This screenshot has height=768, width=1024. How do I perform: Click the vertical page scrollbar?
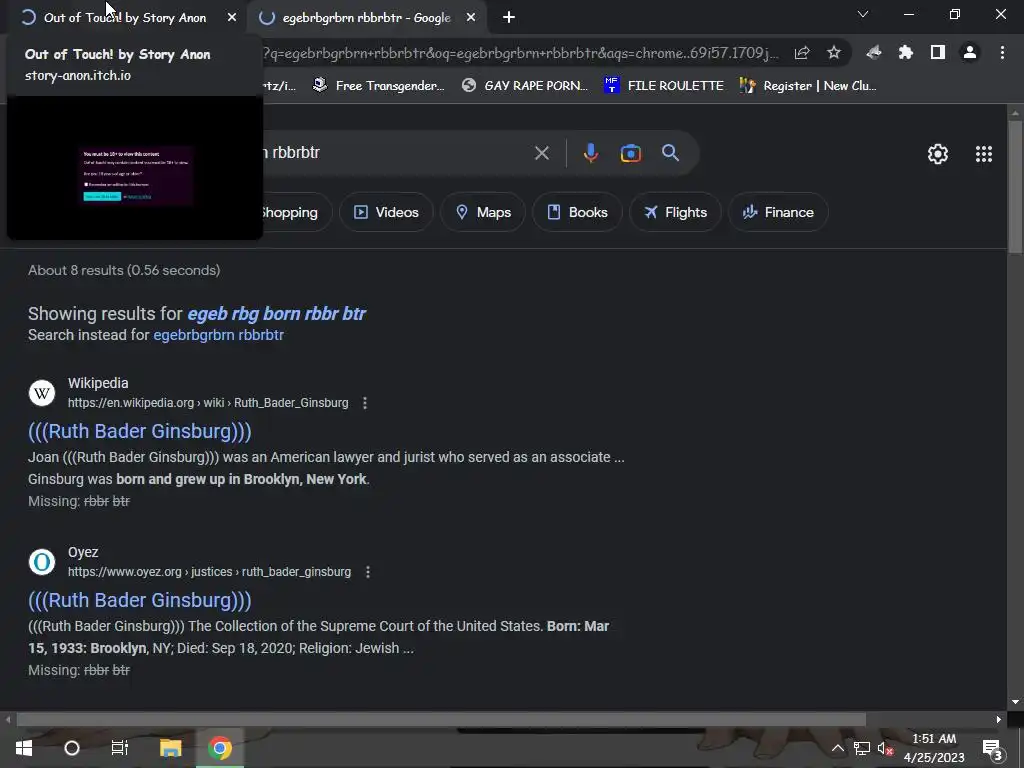(1015, 186)
